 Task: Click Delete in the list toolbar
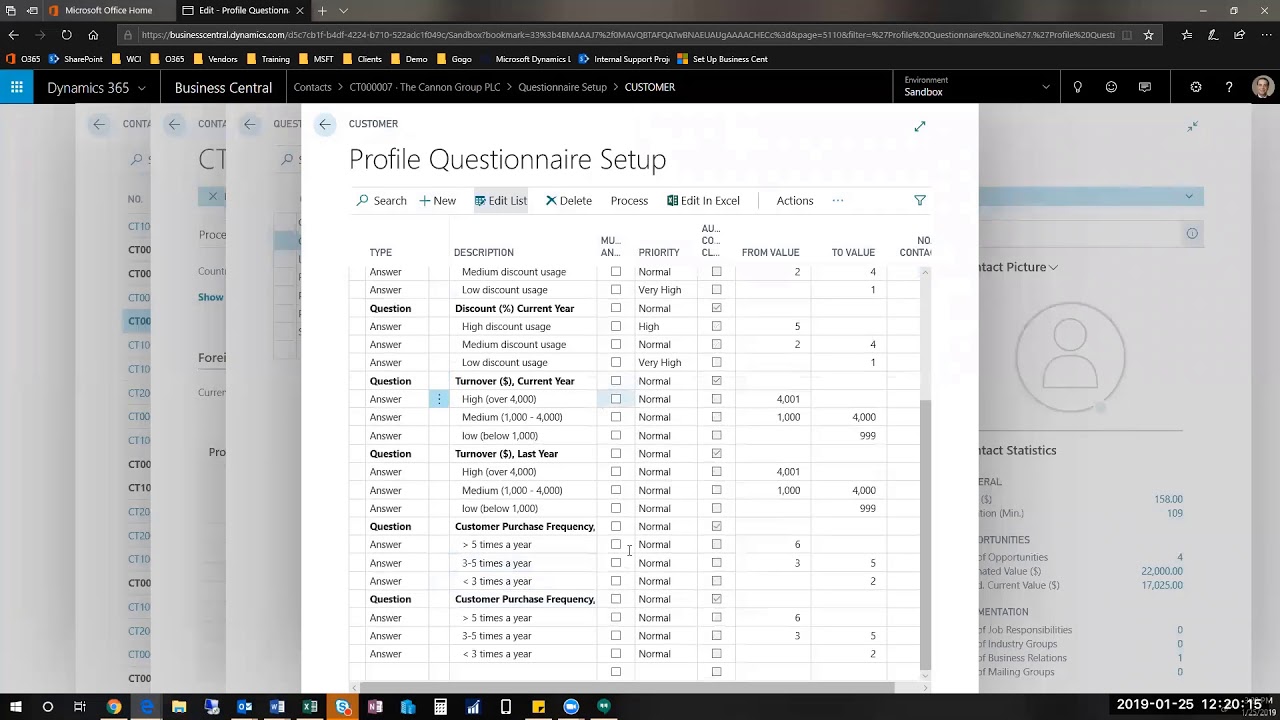(x=569, y=201)
